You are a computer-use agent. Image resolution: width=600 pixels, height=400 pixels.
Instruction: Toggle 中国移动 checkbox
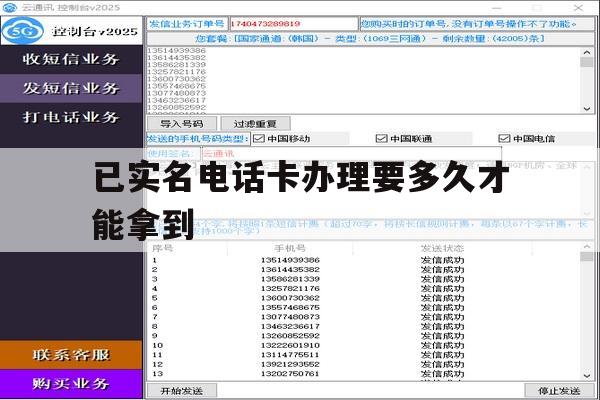pyautogui.click(x=259, y=139)
